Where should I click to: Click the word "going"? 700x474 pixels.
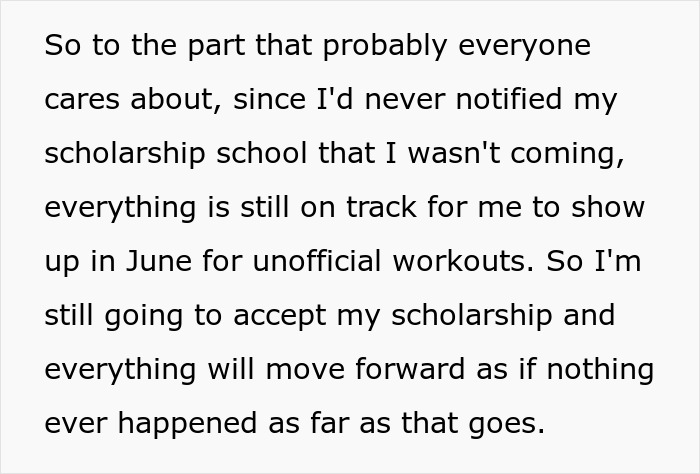point(147,316)
